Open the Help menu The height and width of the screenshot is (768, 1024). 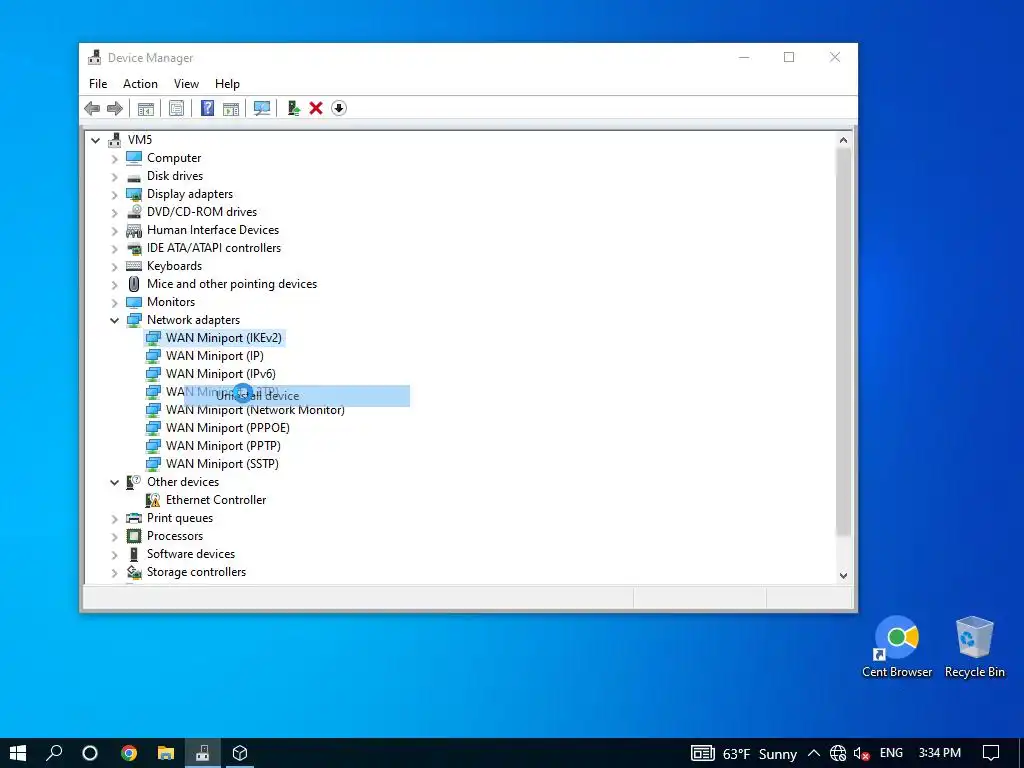pyautogui.click(x=227, y=84)
